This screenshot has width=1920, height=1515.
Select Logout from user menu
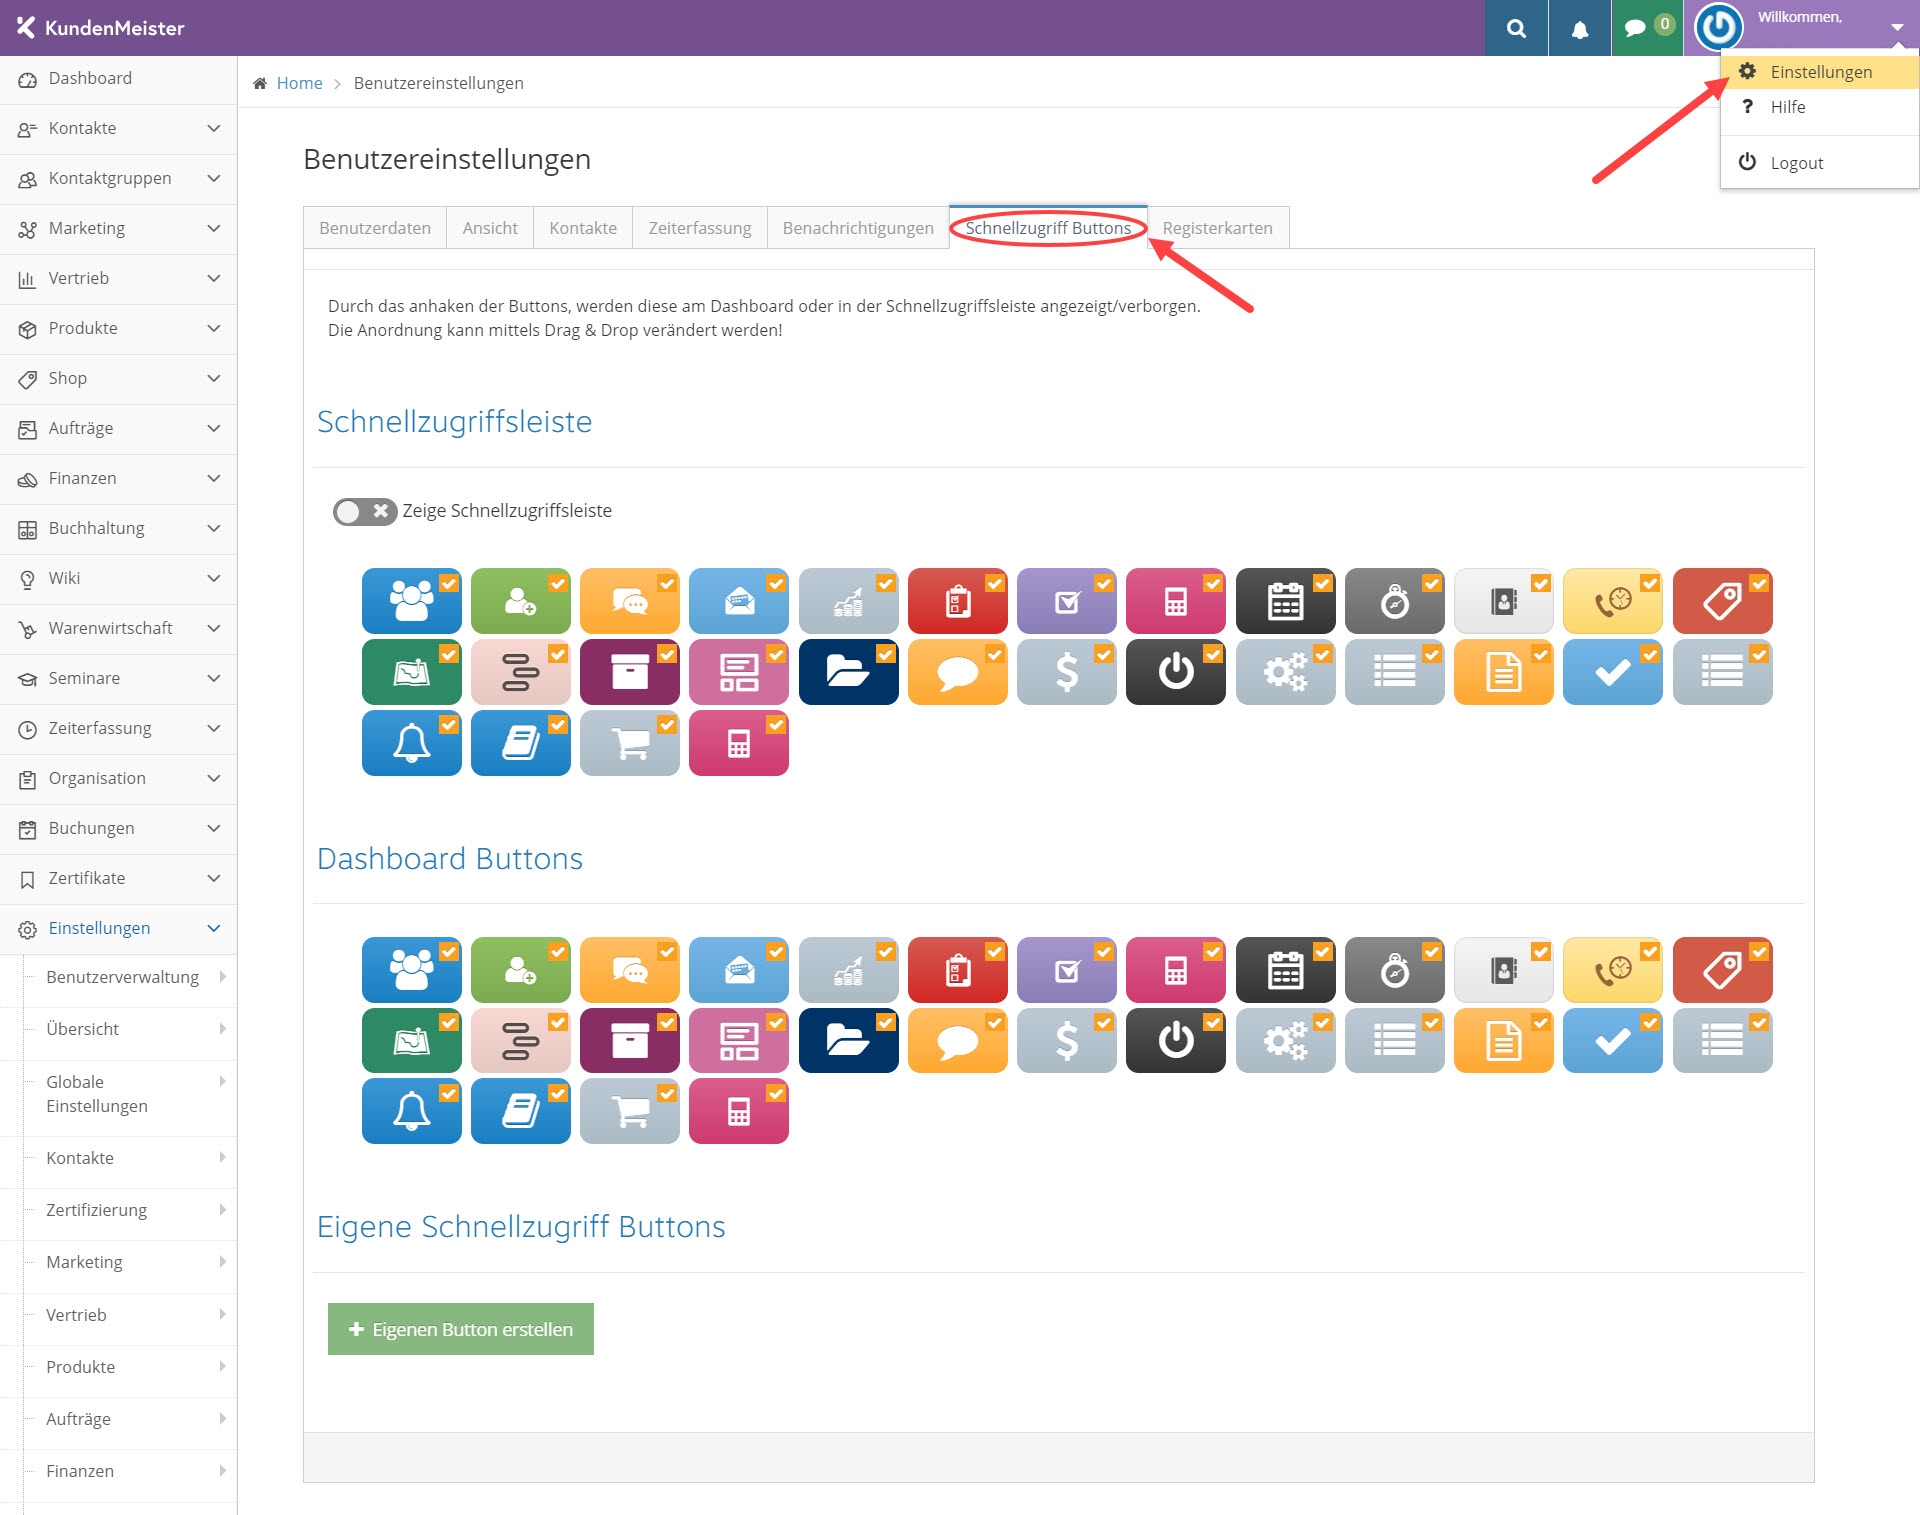coord(1796,163)
